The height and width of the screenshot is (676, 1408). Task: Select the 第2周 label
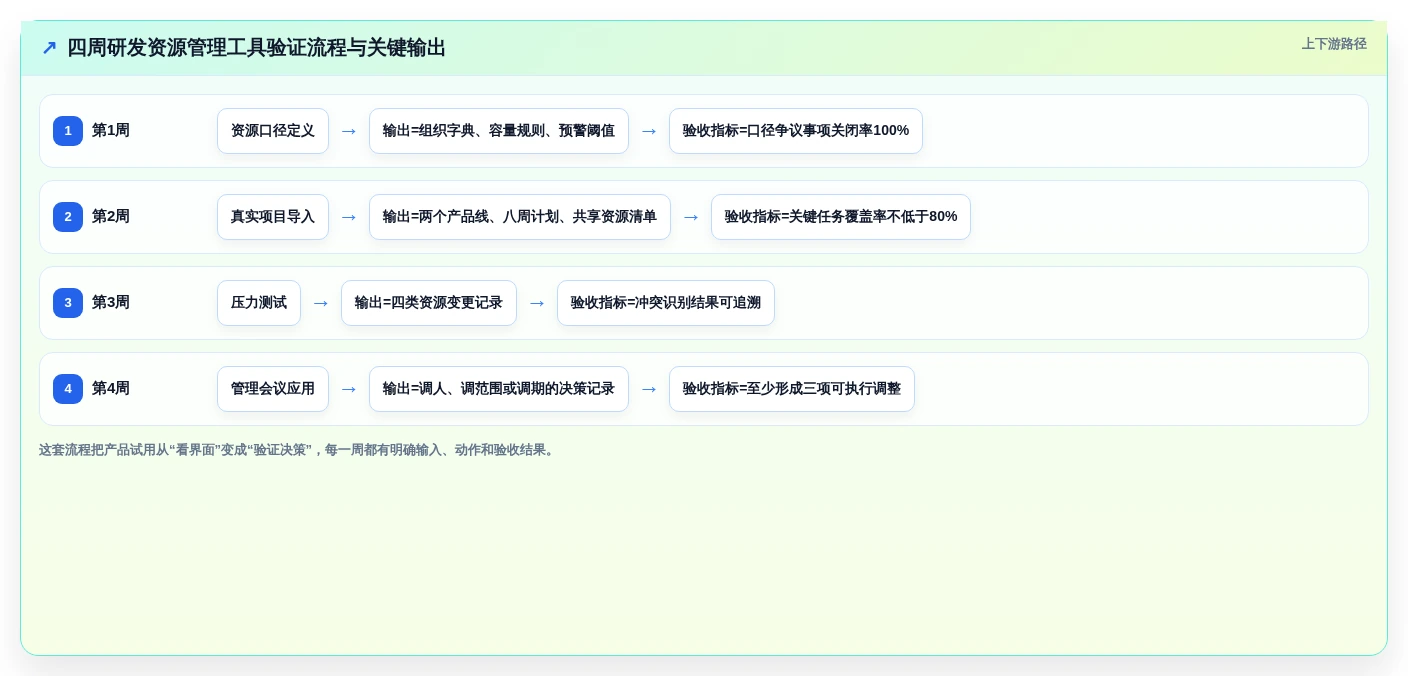pos(111,217)
